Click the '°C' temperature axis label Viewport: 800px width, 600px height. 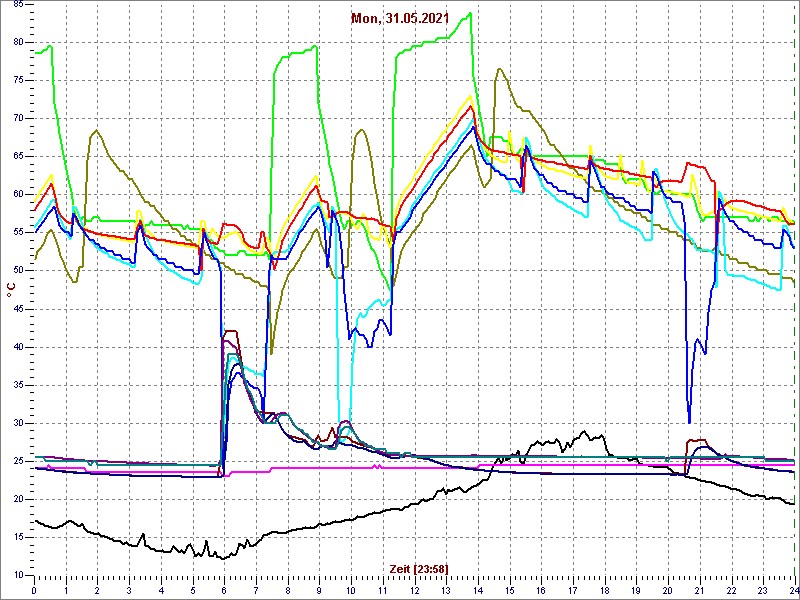pos(11,290)
